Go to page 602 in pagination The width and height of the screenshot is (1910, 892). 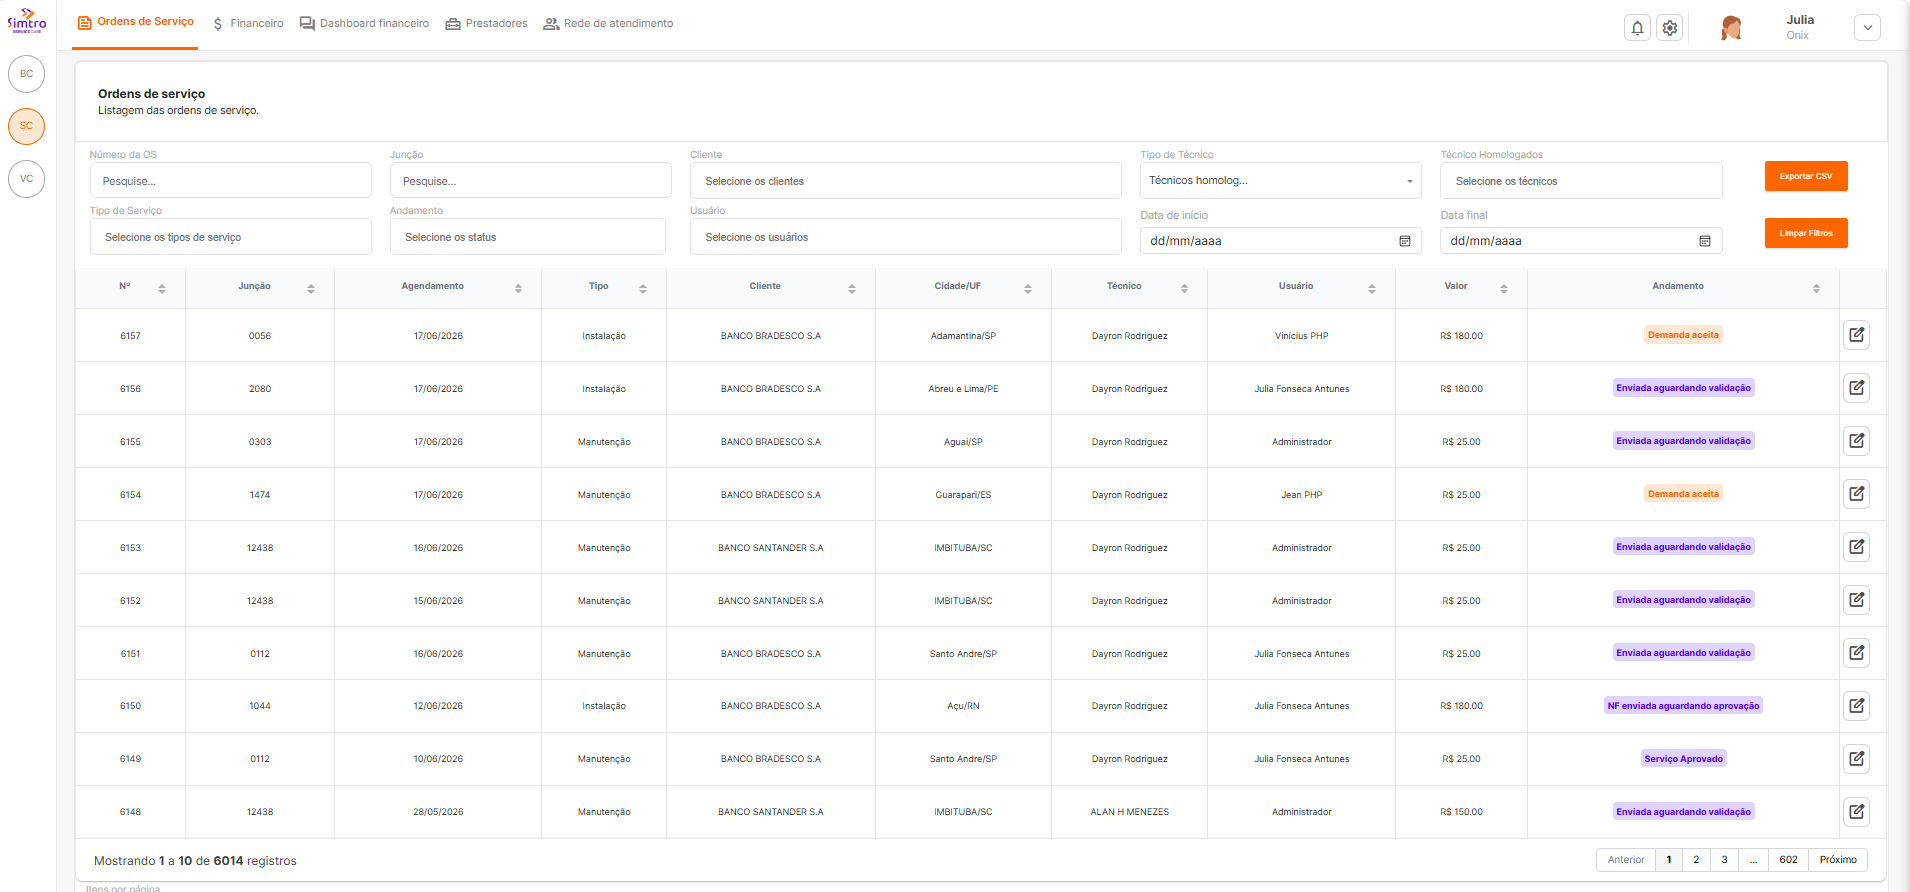(1788, 860)
